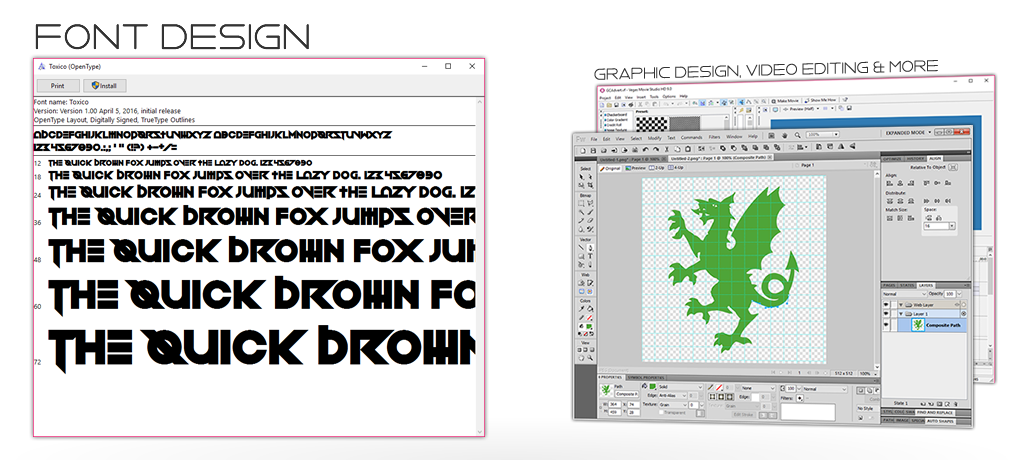1024x460 pixels.
Task: Select the Text tool
Action: [x=590, y=256]
